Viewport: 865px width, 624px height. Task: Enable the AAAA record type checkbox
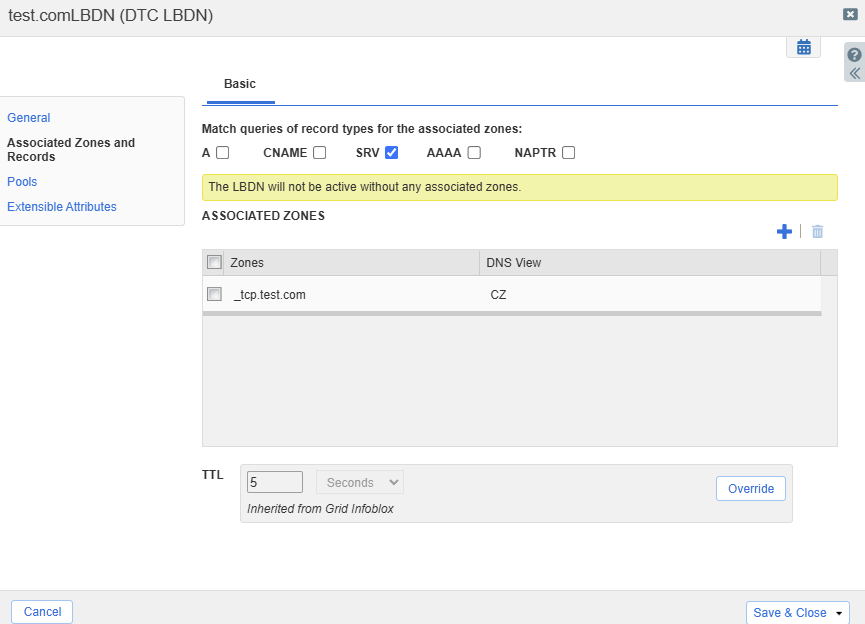[474, 153]
